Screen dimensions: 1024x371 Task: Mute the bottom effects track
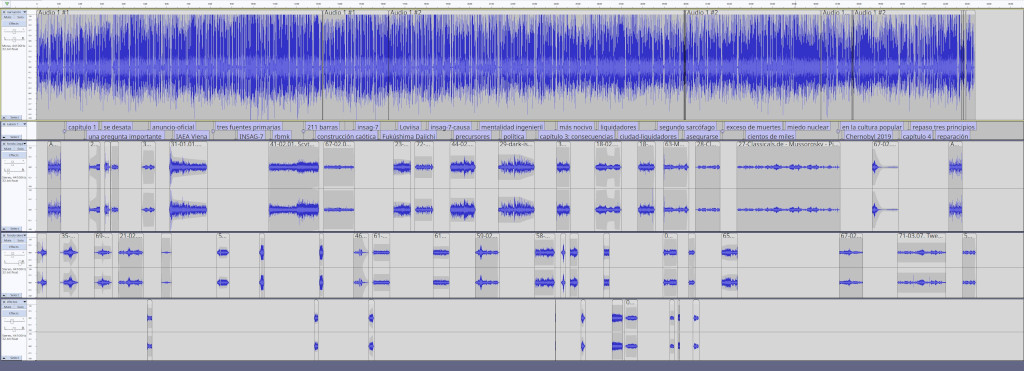point(8,307)
